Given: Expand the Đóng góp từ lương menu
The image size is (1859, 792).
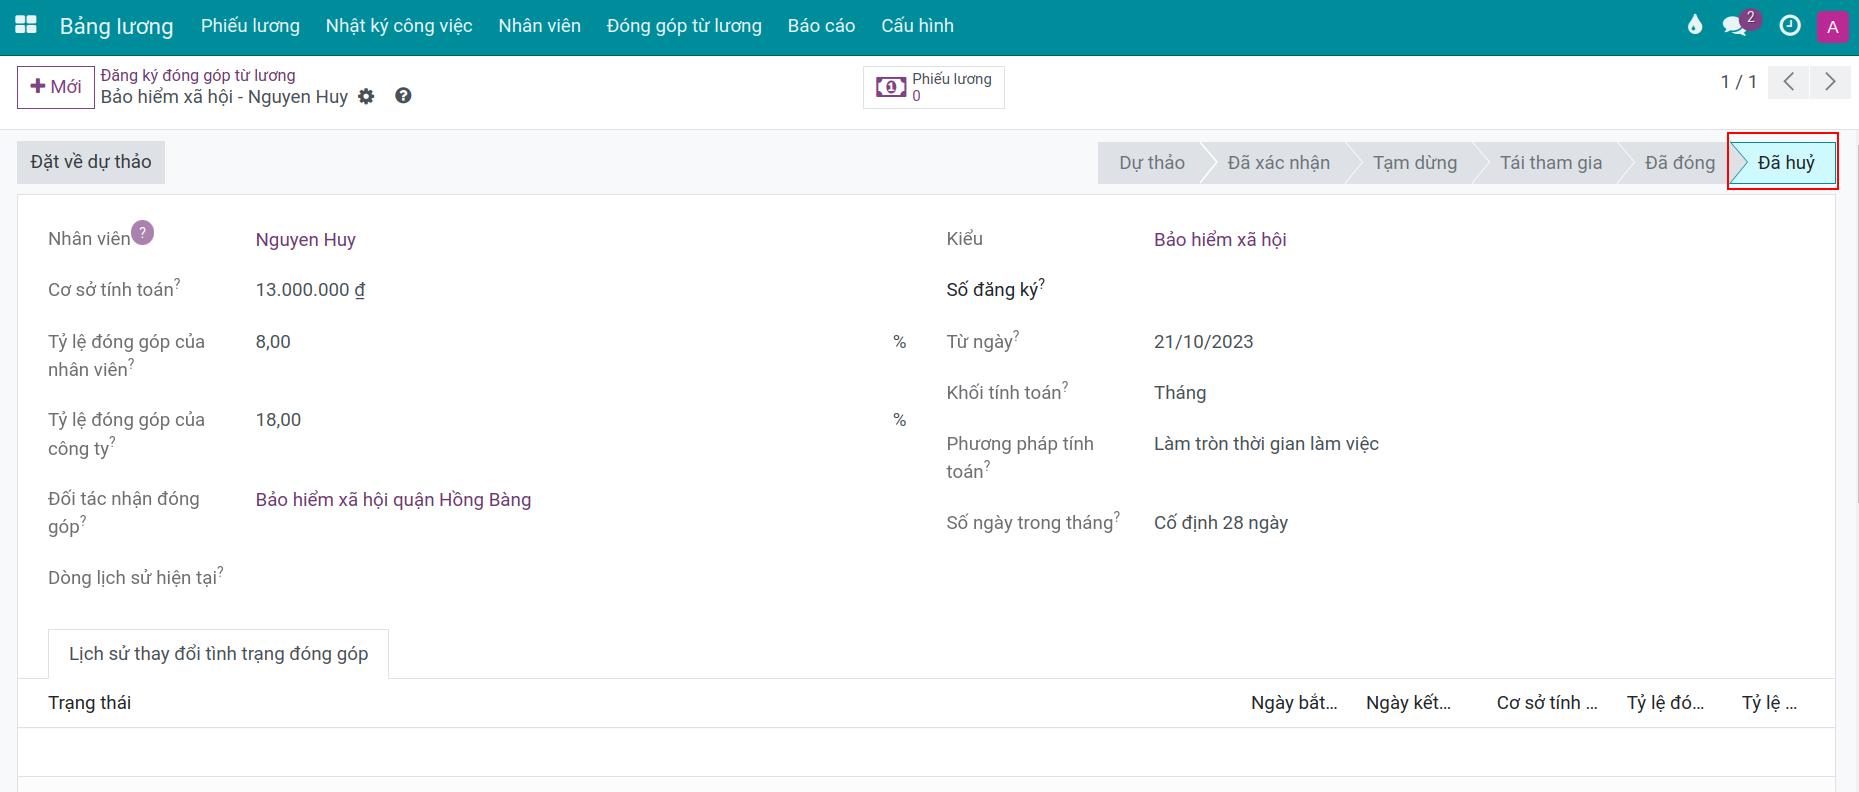Looking at the screenshot, I should (684, 26).
